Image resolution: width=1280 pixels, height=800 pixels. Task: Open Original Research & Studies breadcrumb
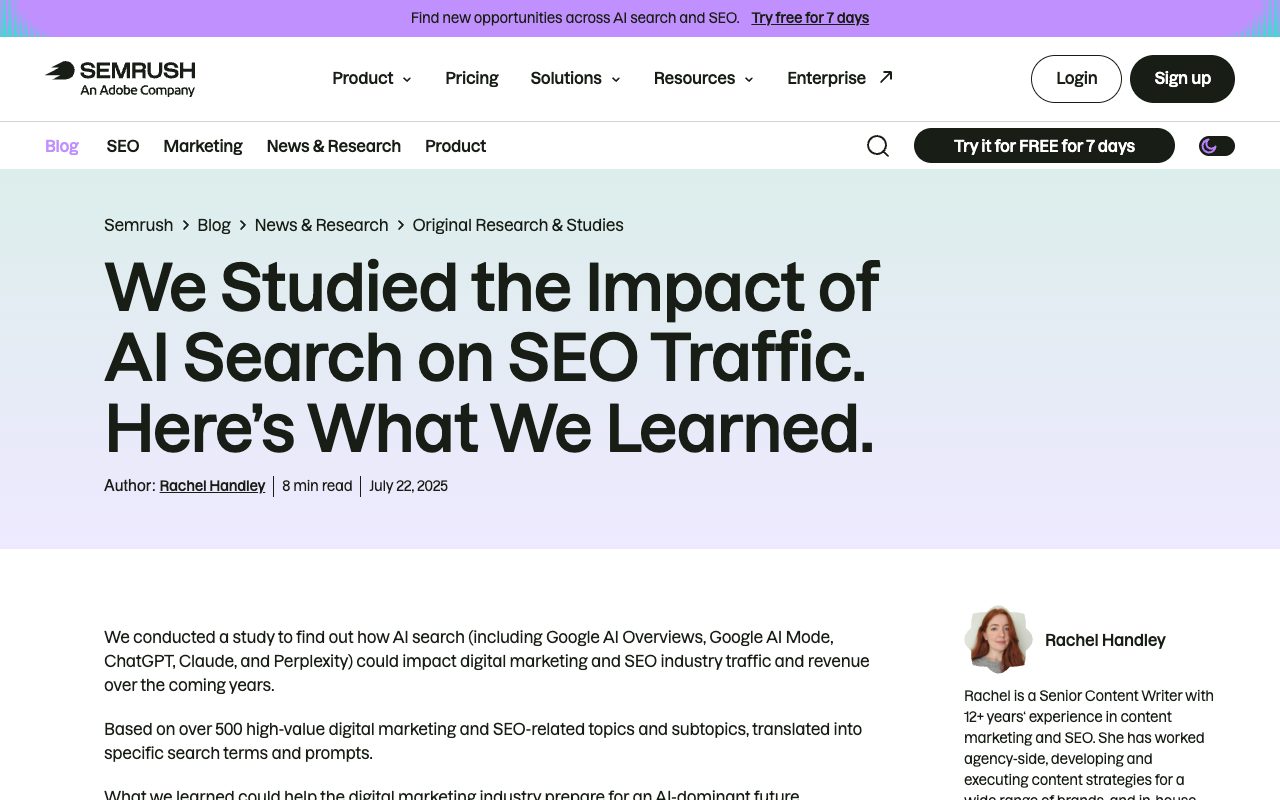click(x=518, y=225)
